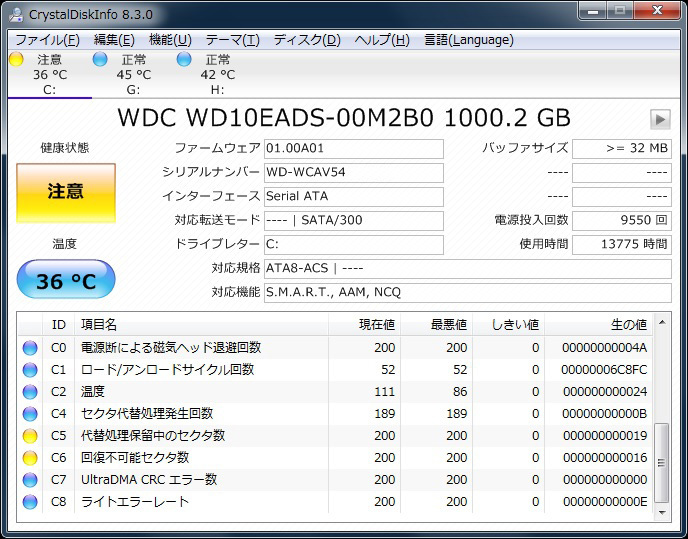
Task: Click the 温度 label above temperature indicator
Action: [x=64, y=244]
